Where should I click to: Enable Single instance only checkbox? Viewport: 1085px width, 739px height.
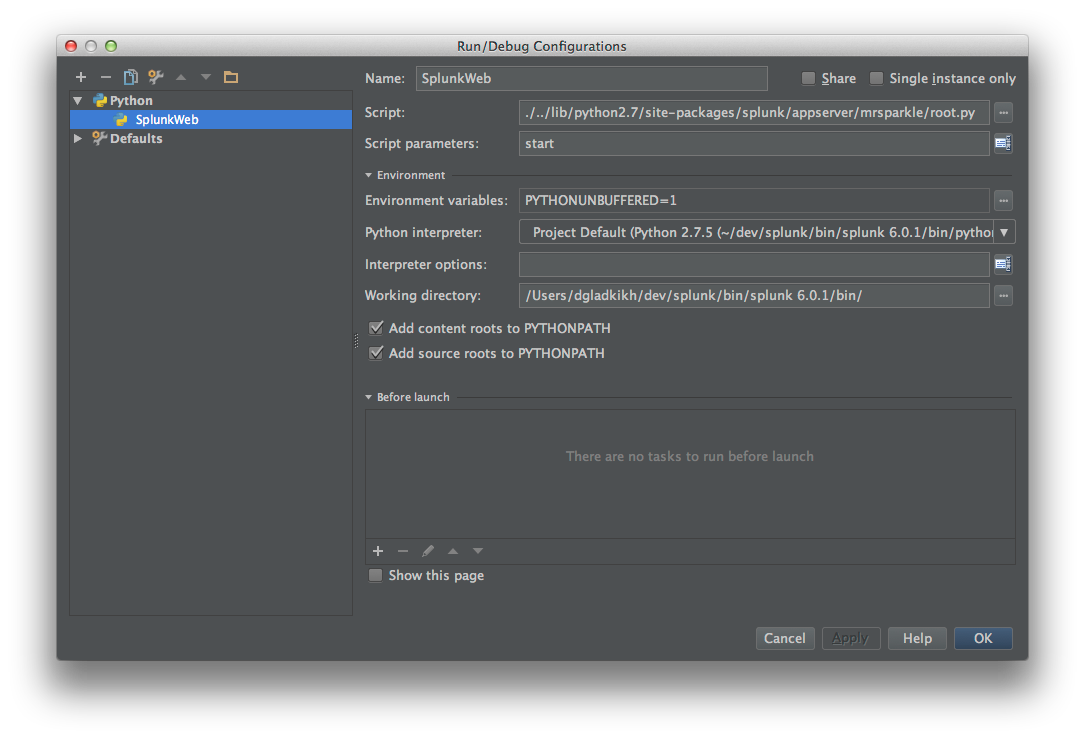876,78
